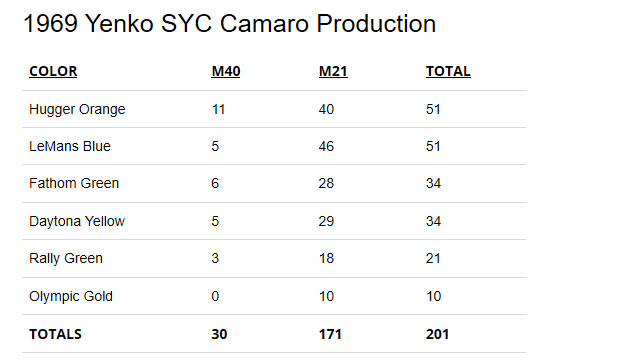
Task: Select Hugger Orange M40 value 11
Action: [x=218, y=109]
